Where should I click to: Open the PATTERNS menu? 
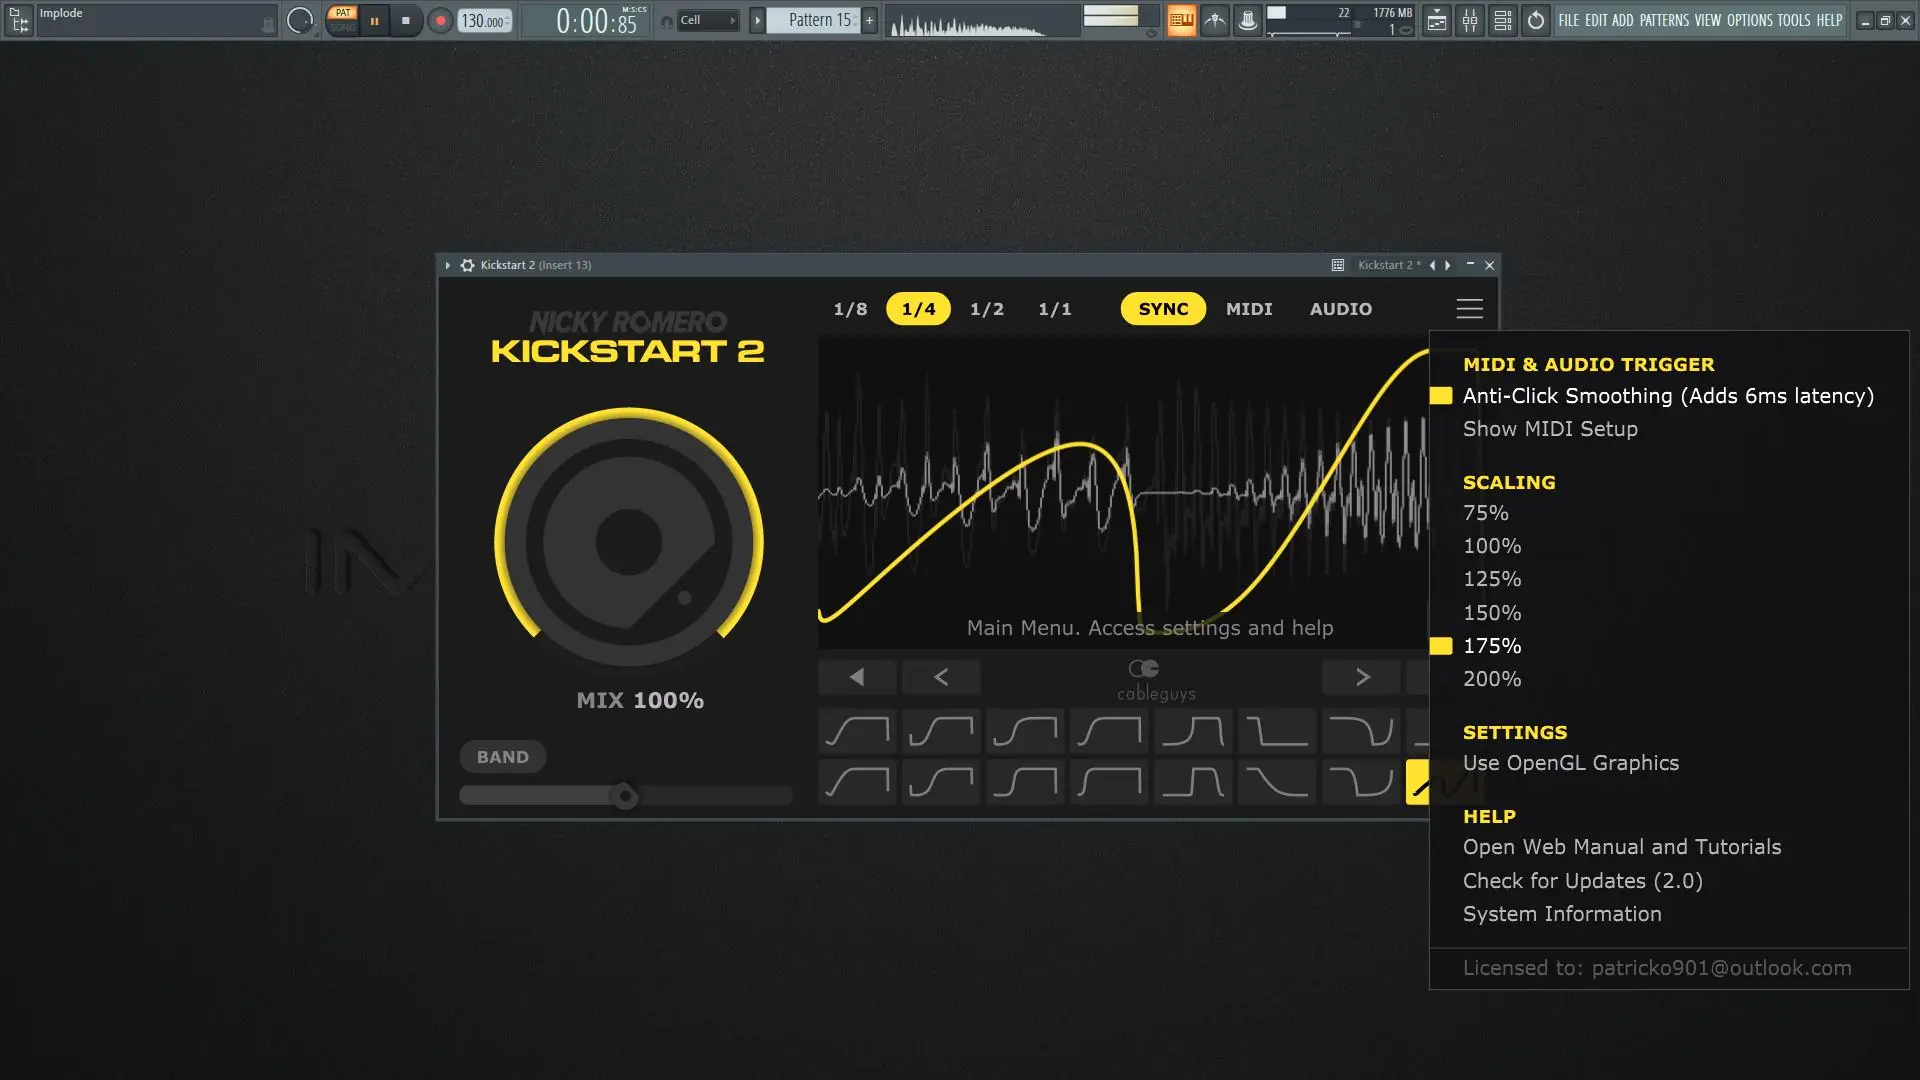click(x=1663, y=20)
